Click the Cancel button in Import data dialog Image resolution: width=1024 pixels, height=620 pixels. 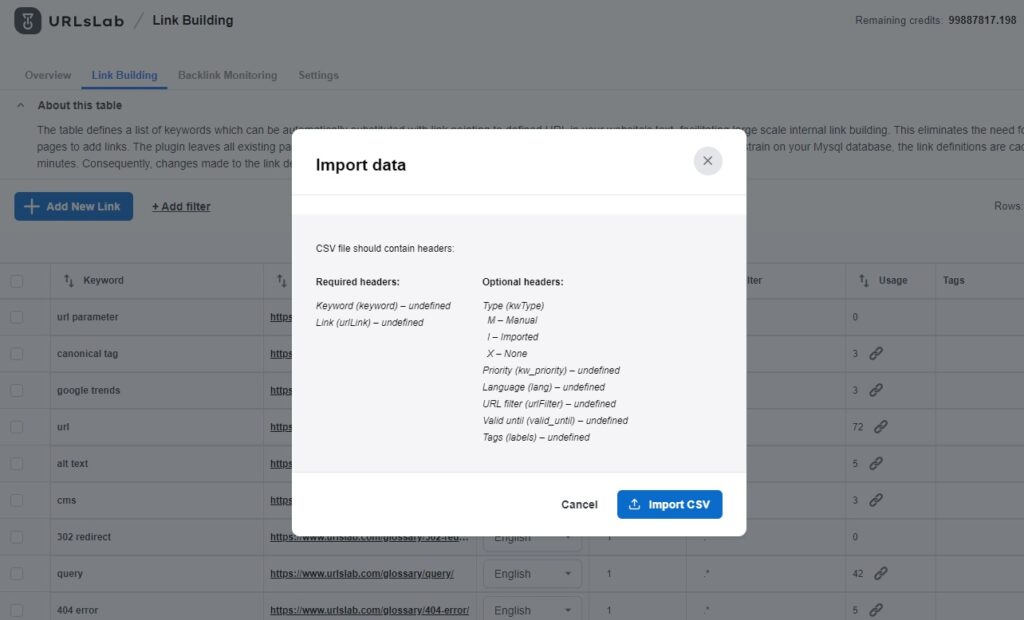[579, 504]
